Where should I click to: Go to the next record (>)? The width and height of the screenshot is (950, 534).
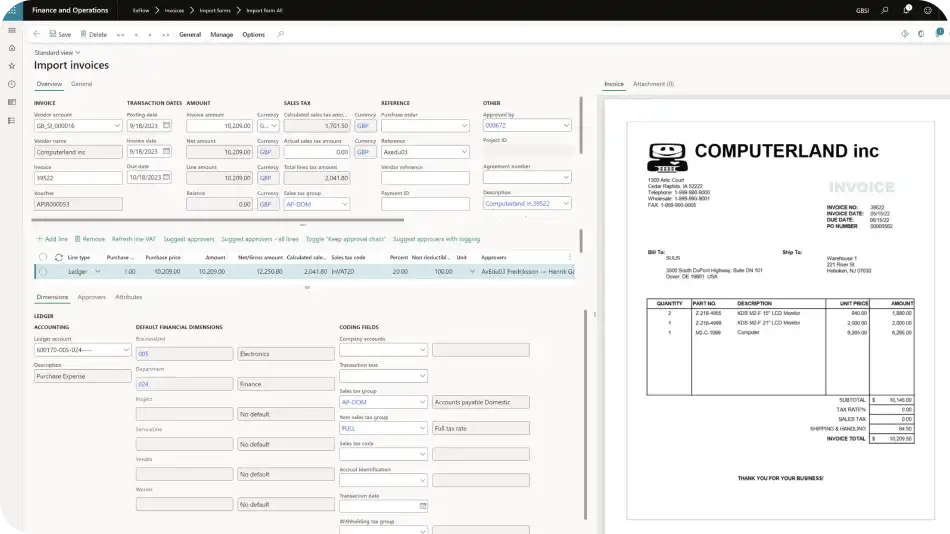pos(150,35)
